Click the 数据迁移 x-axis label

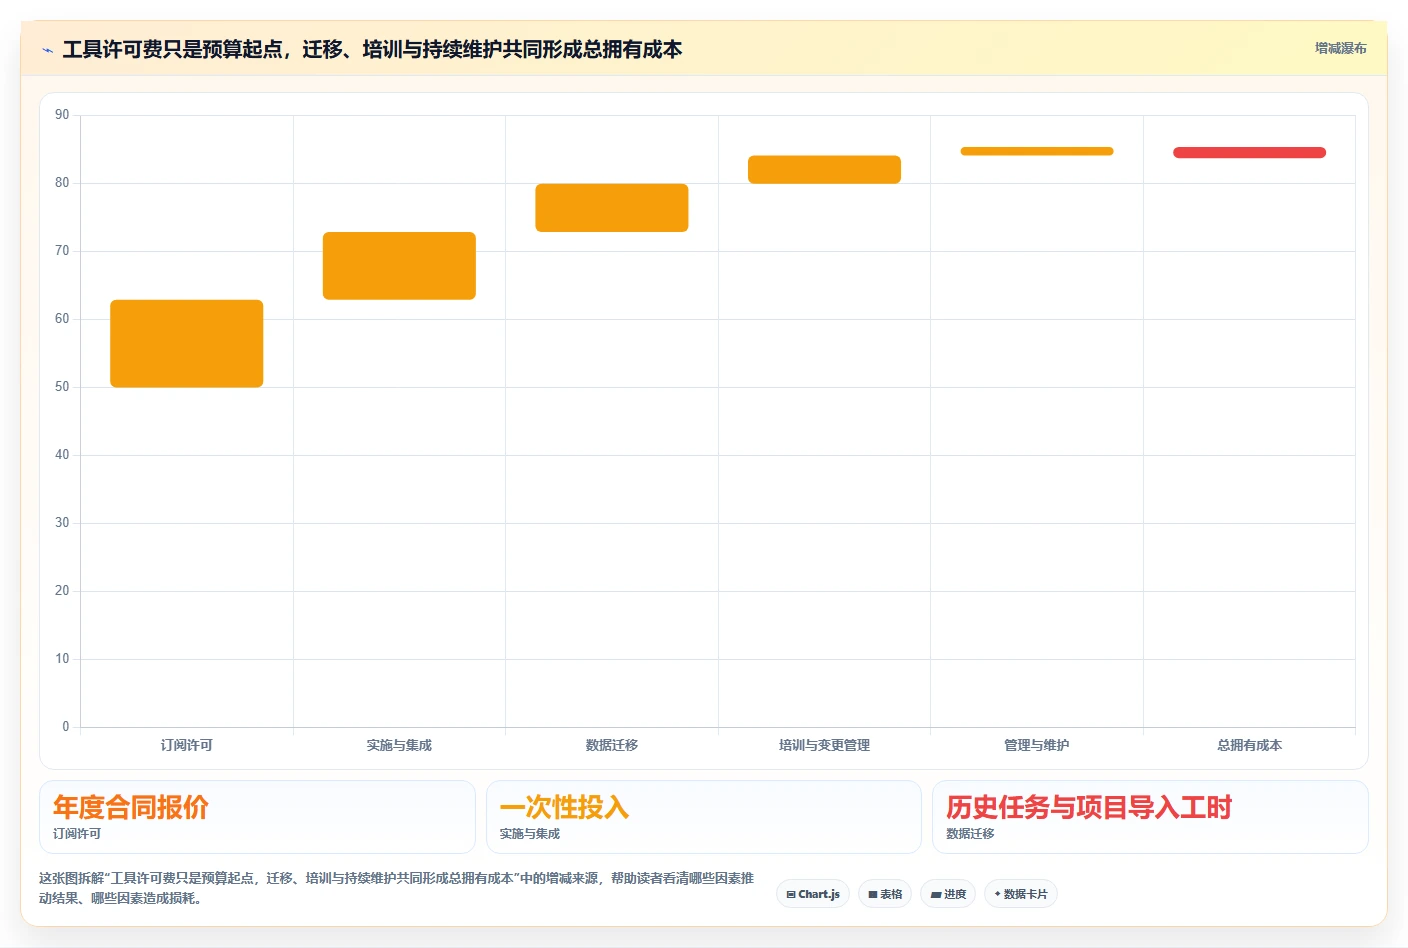[612, 745]
